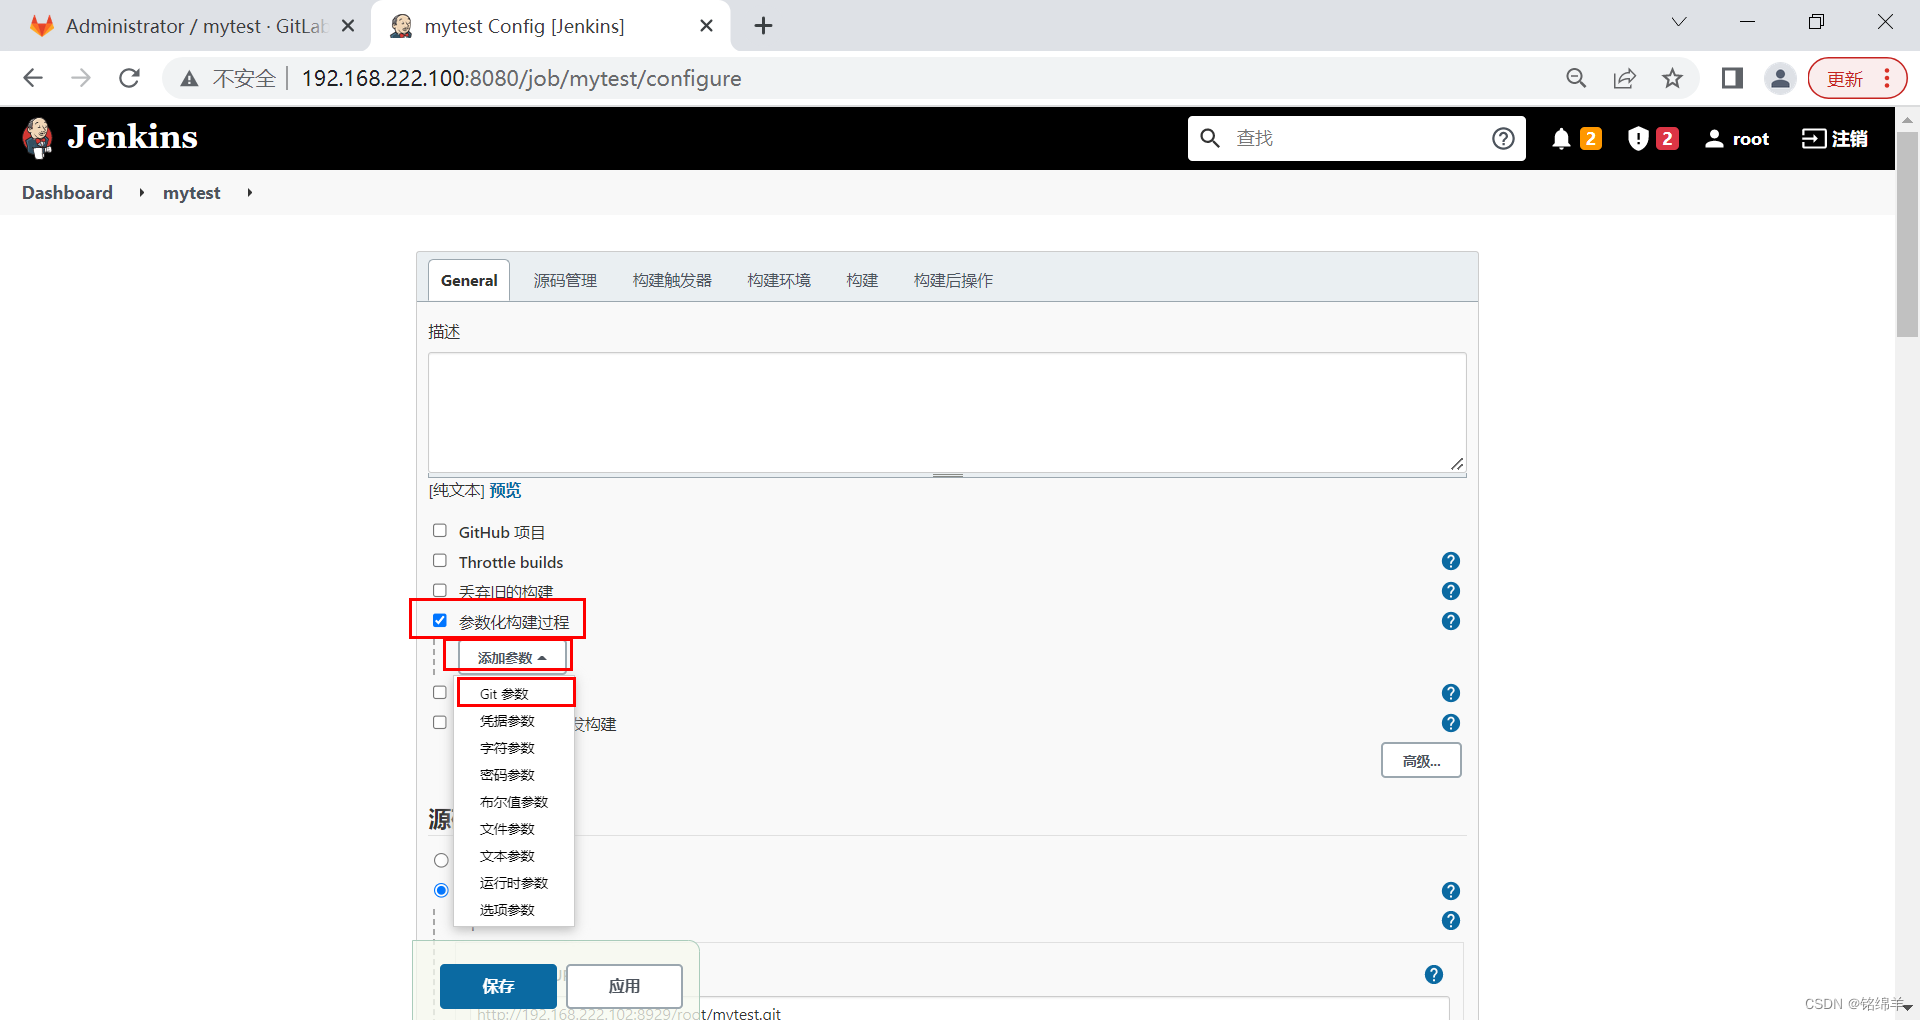
Task: Click help icon for 参数化构建过程
Action: coord(1451,621)
